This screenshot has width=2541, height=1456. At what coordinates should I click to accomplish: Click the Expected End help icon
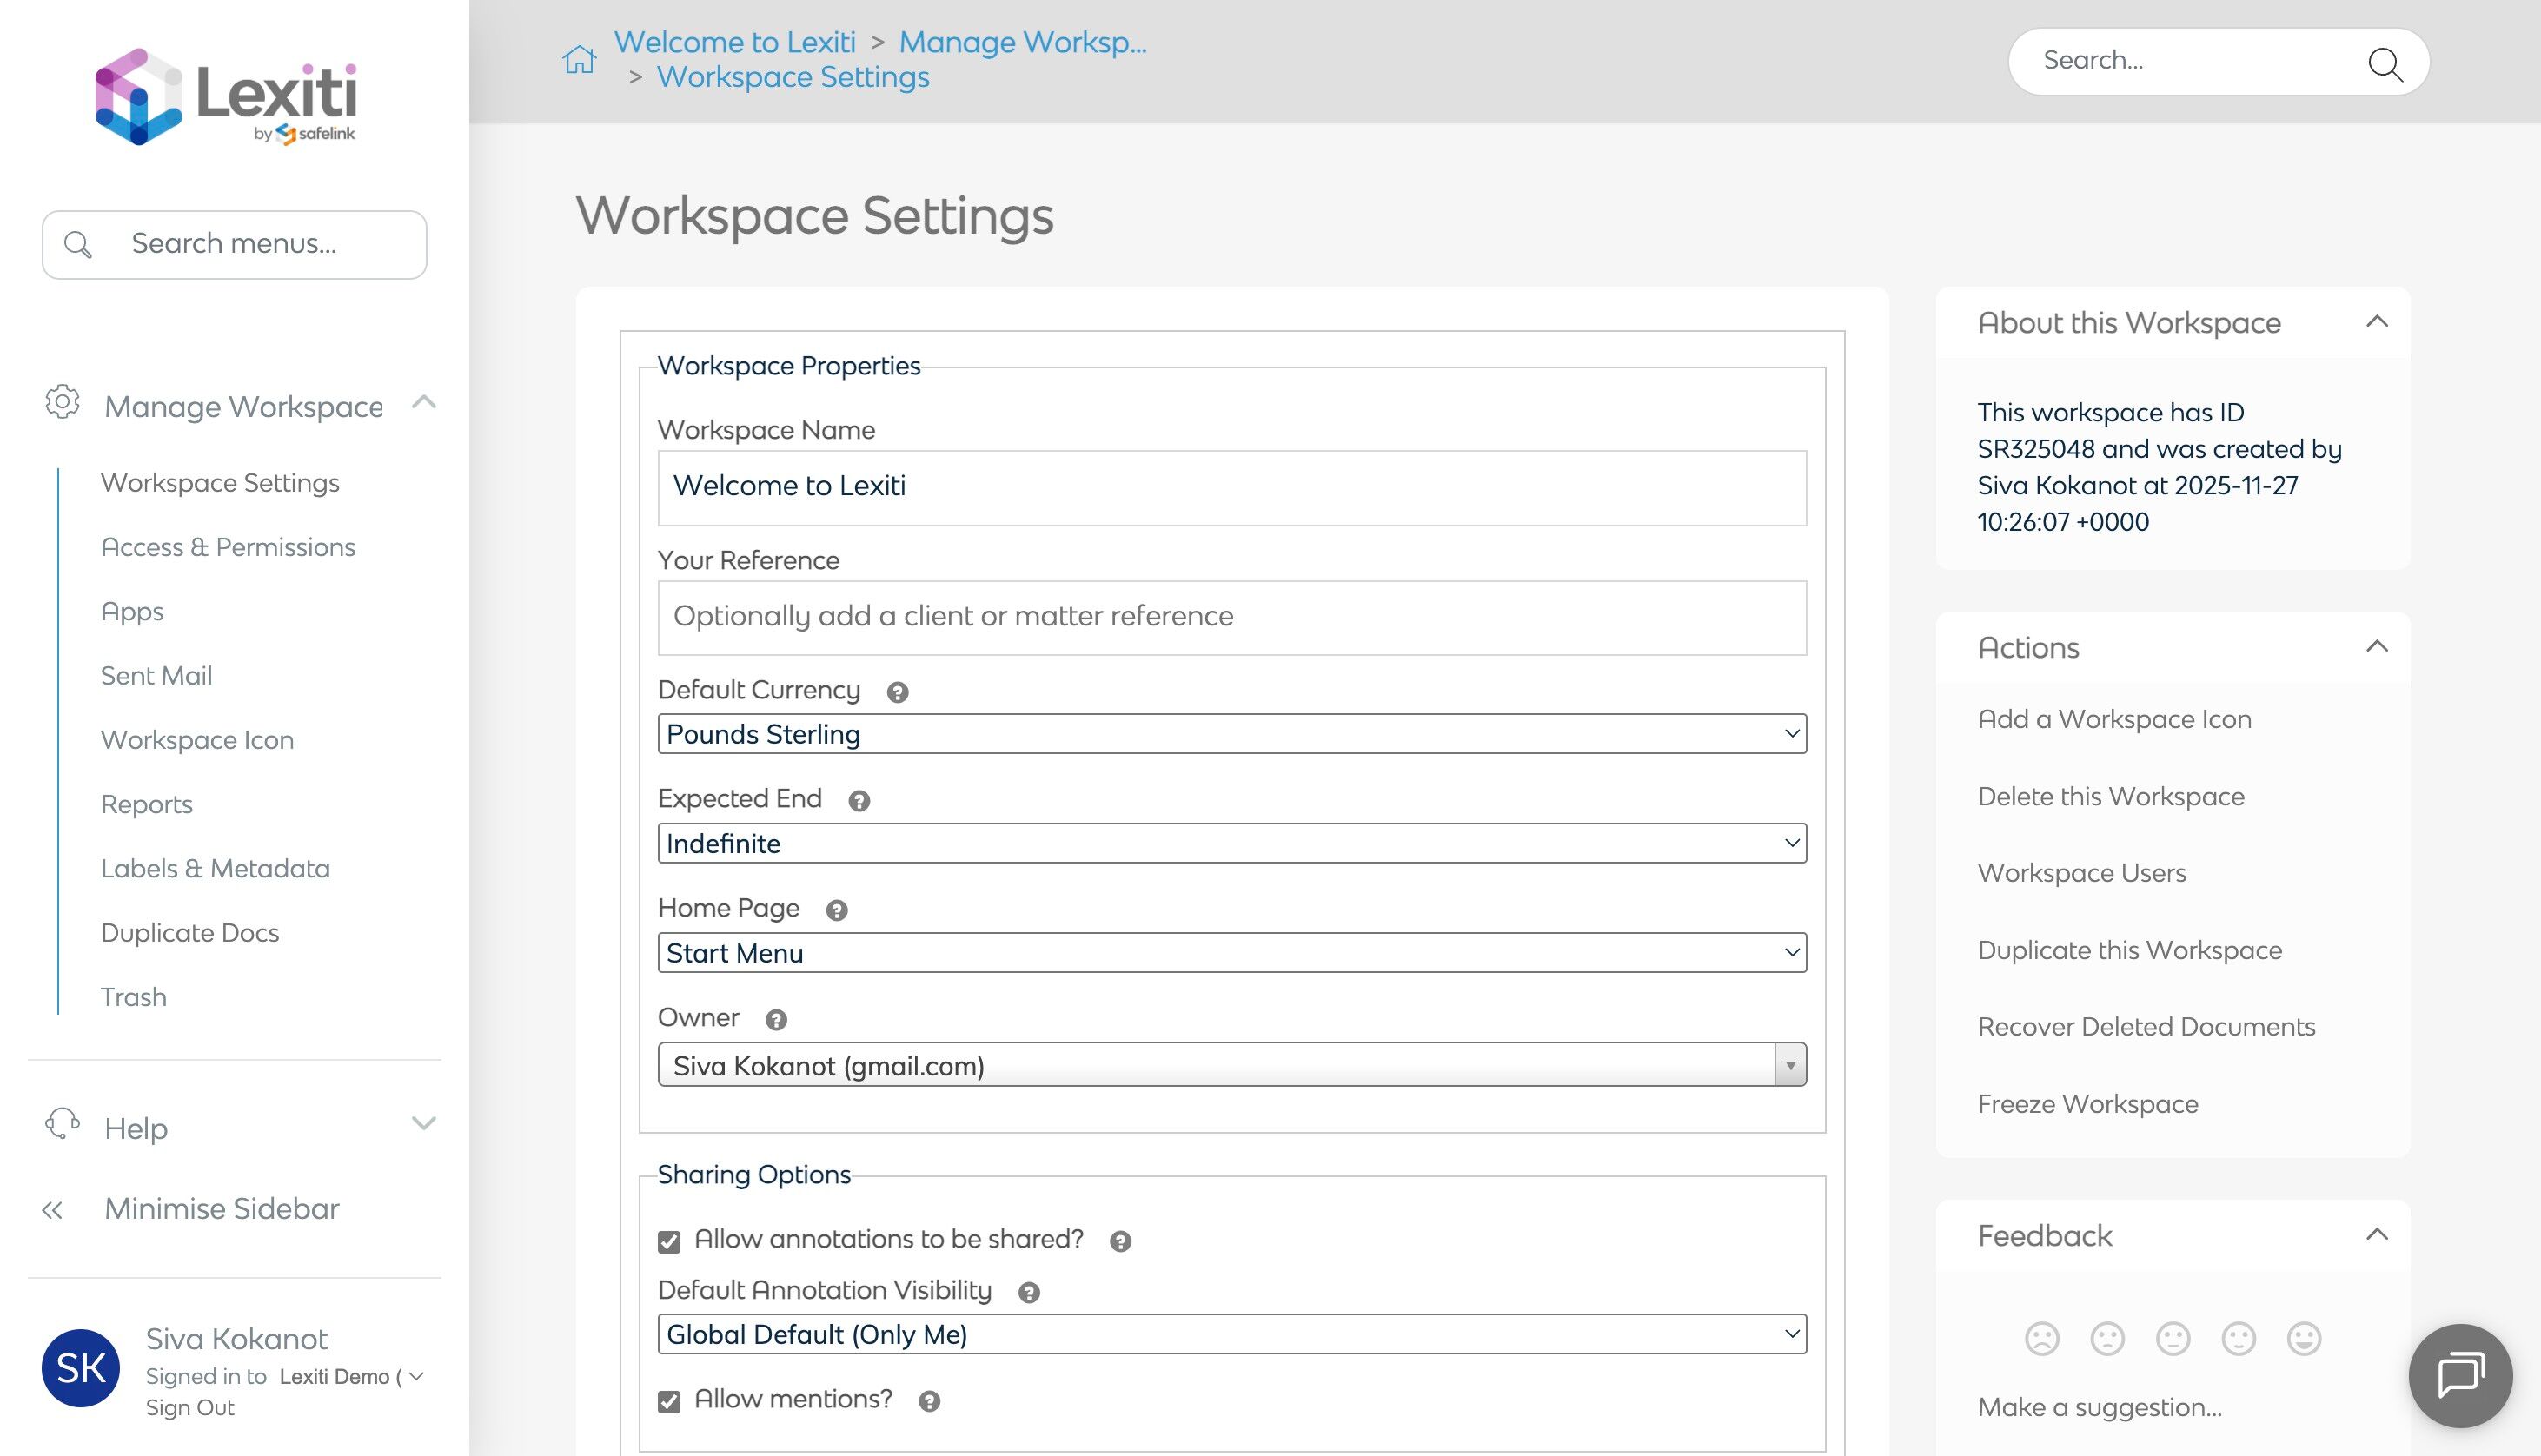[858, 801]
